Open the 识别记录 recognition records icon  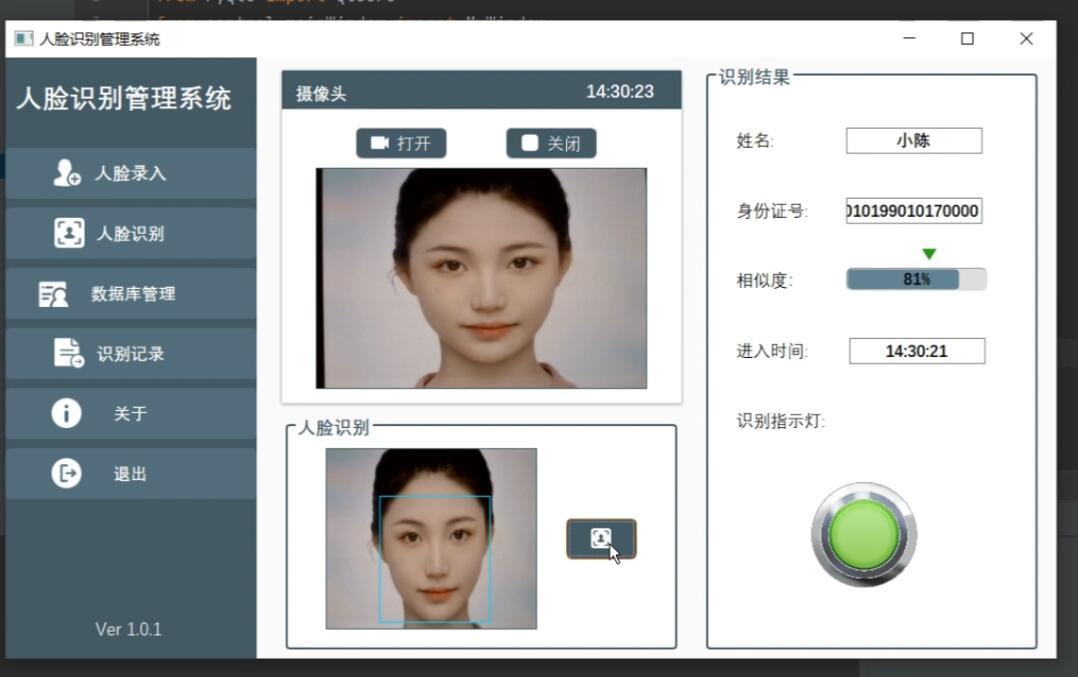[67, 352]
